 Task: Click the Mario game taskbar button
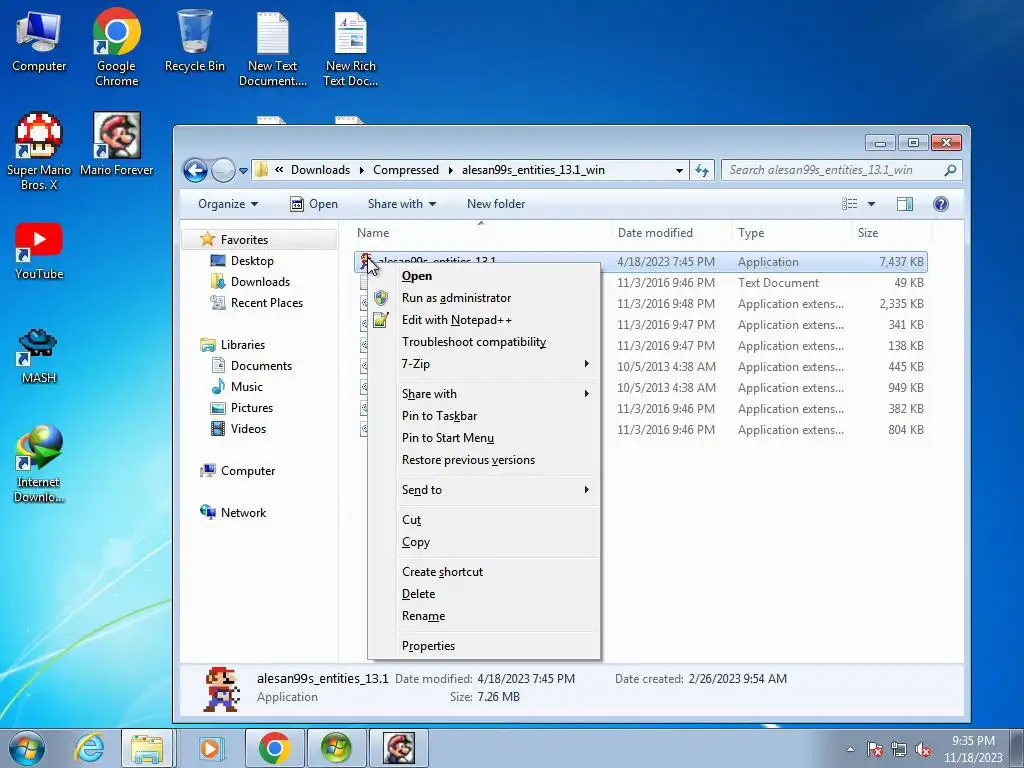tap(399, 748)
